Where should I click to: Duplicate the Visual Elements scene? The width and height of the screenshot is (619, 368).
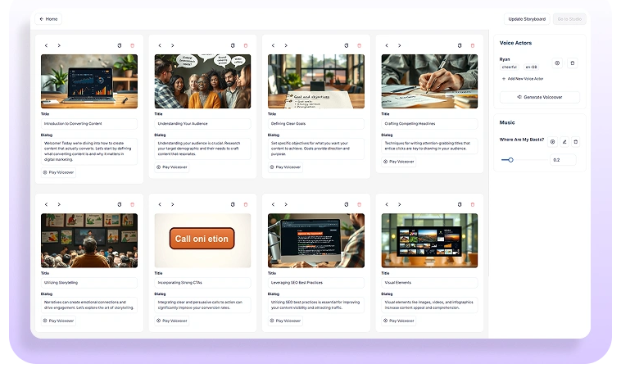coord(460,205)
